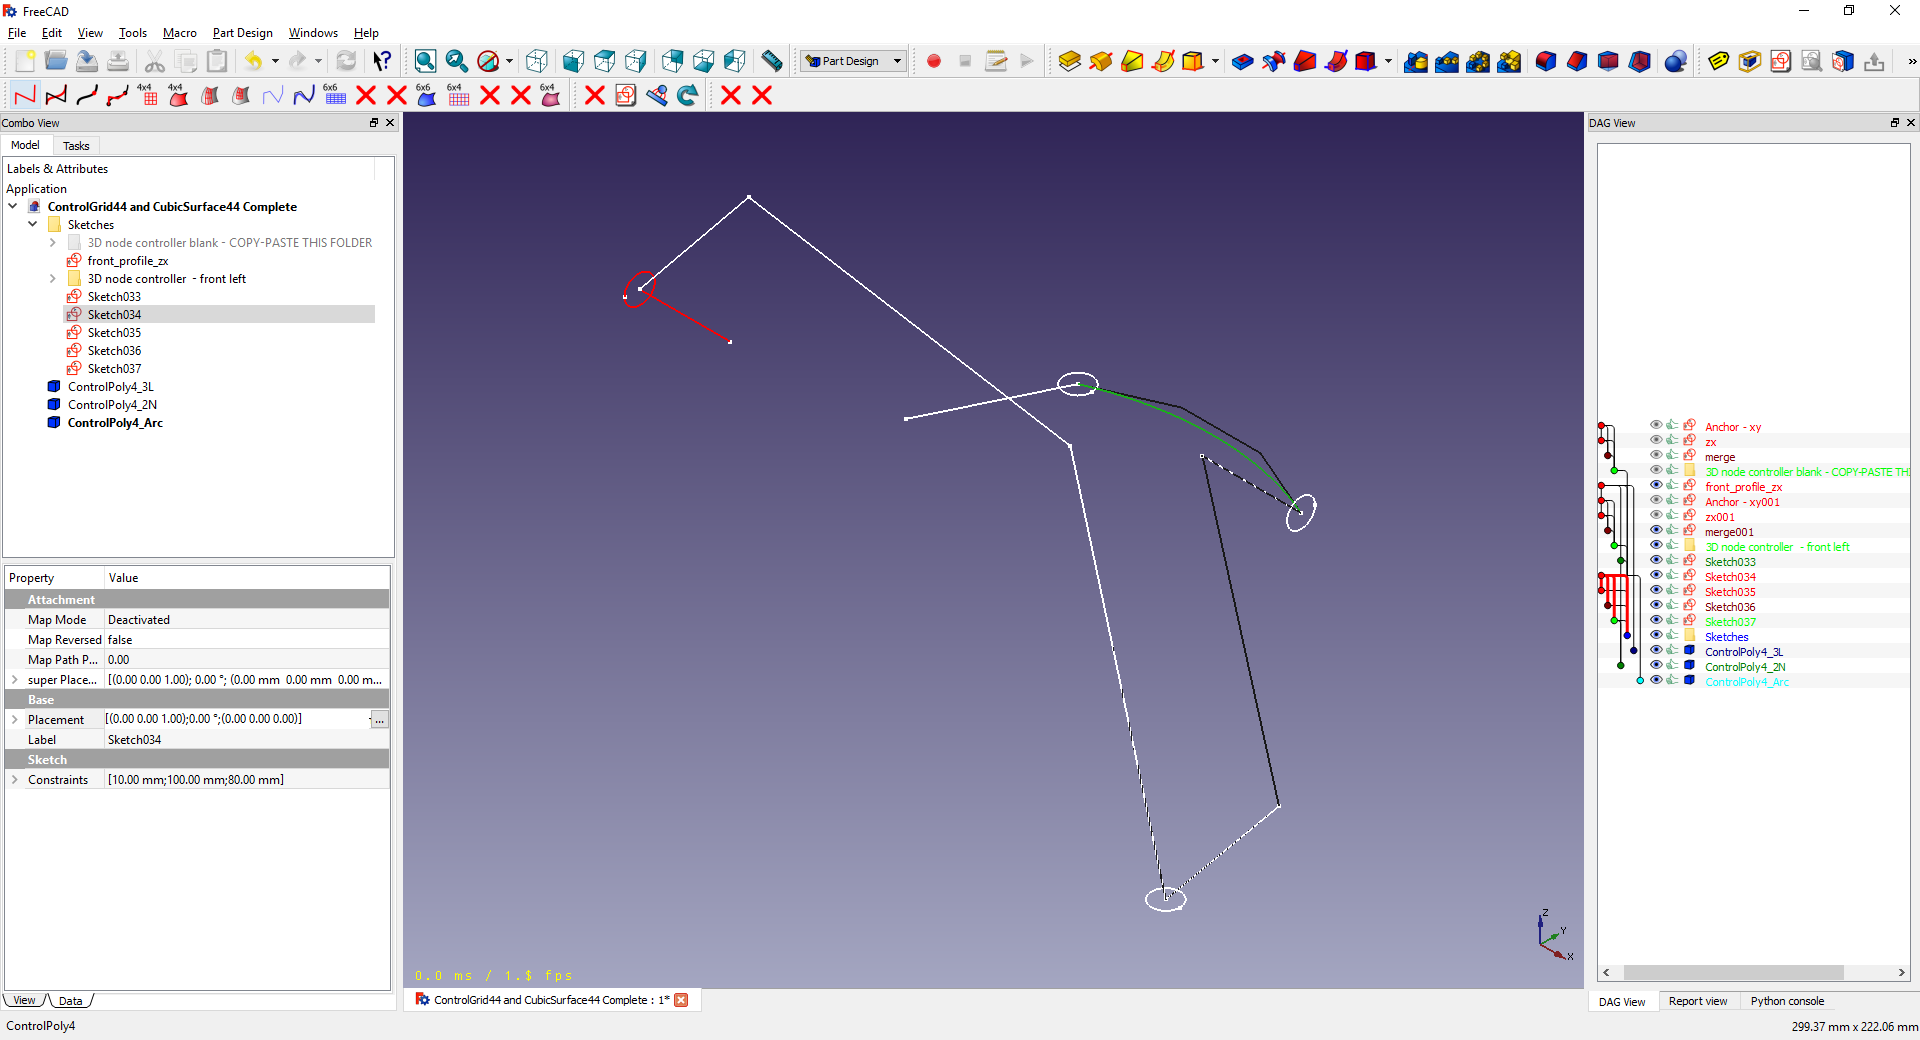Open the Part Design workbench dropdown
Image resolution: width=1920 pixels, height=1040 pixels.
click(853, 61)
